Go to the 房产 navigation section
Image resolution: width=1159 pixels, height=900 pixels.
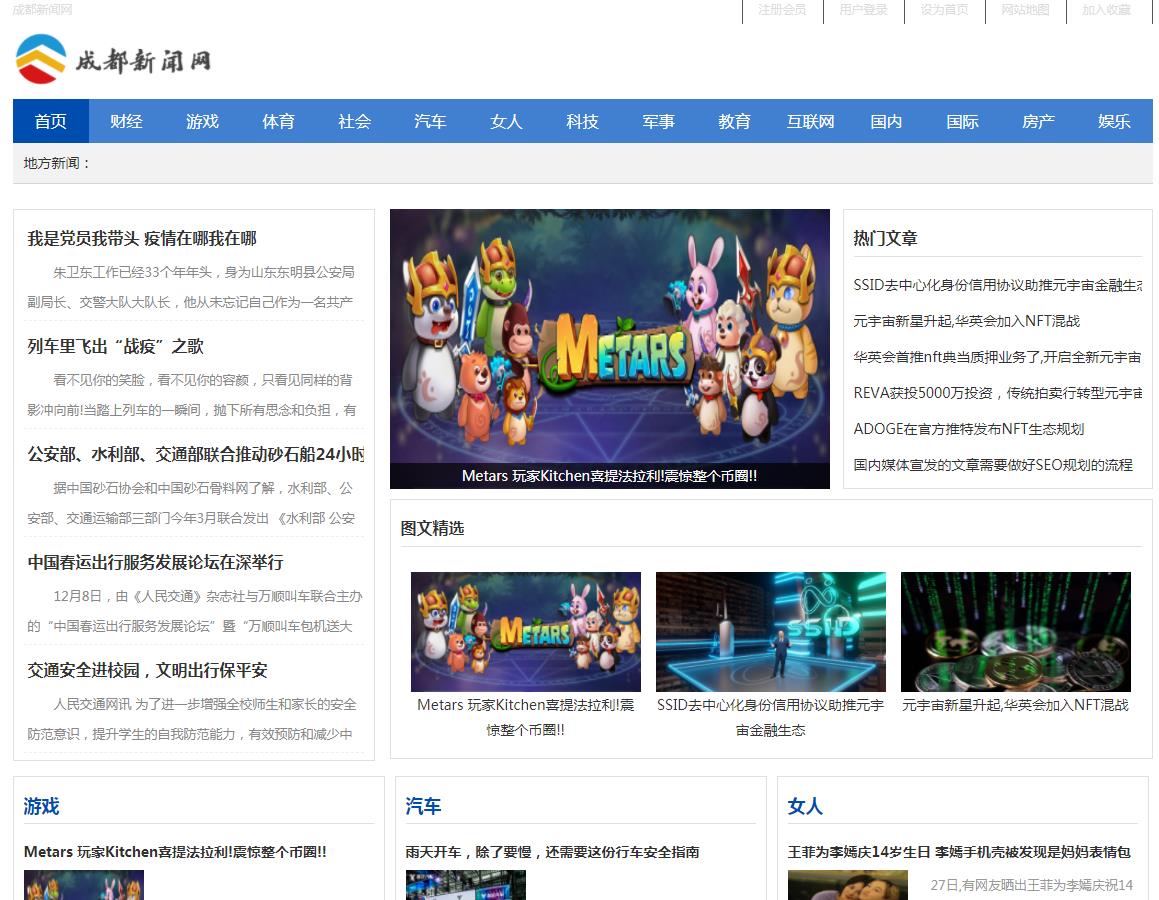[1039, 121]
